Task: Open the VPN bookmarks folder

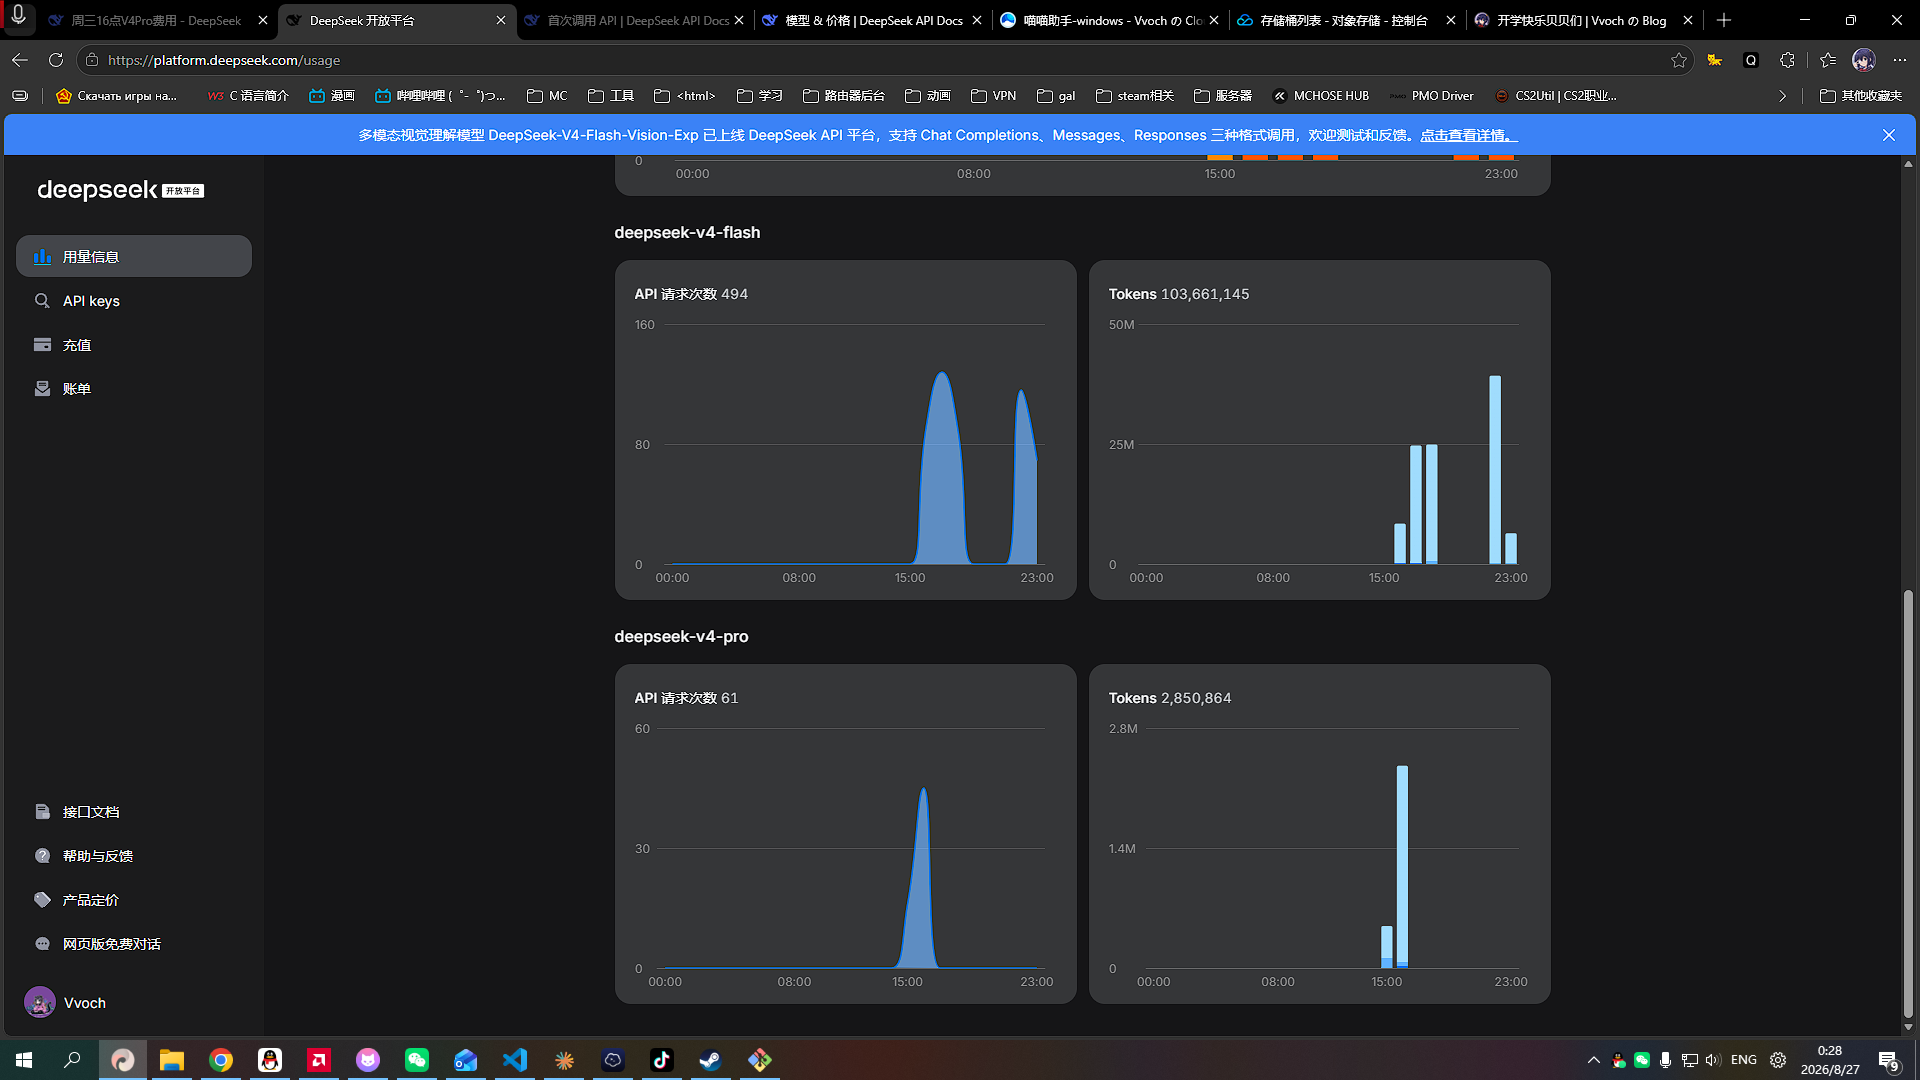Action: (993, 96)
